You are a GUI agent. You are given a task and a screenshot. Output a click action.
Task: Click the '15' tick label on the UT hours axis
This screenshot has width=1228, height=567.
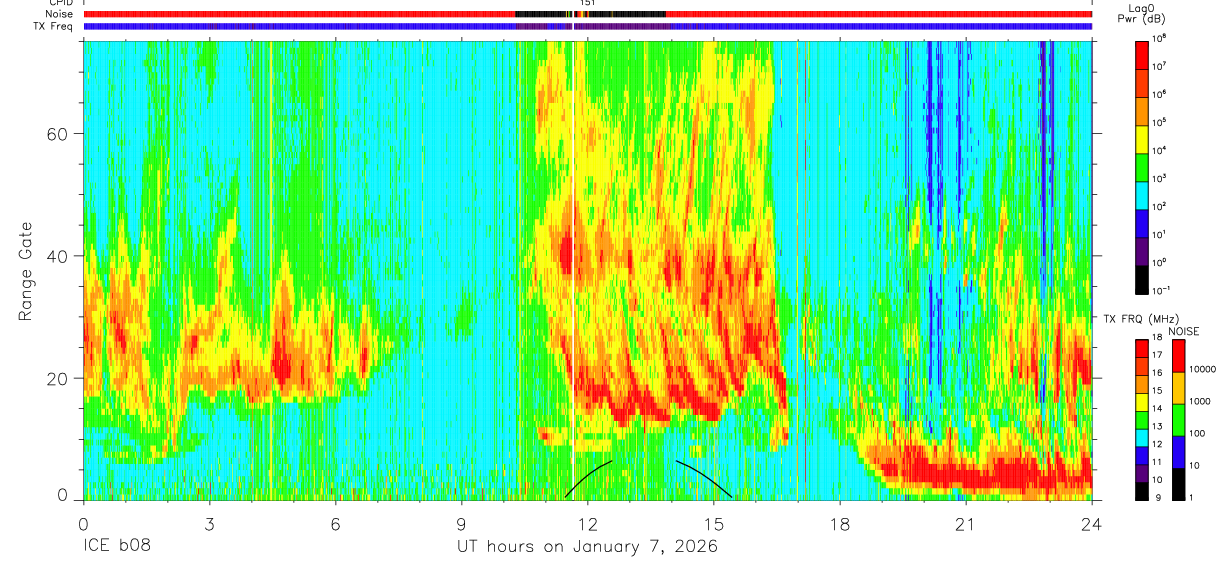click(713, 523)
